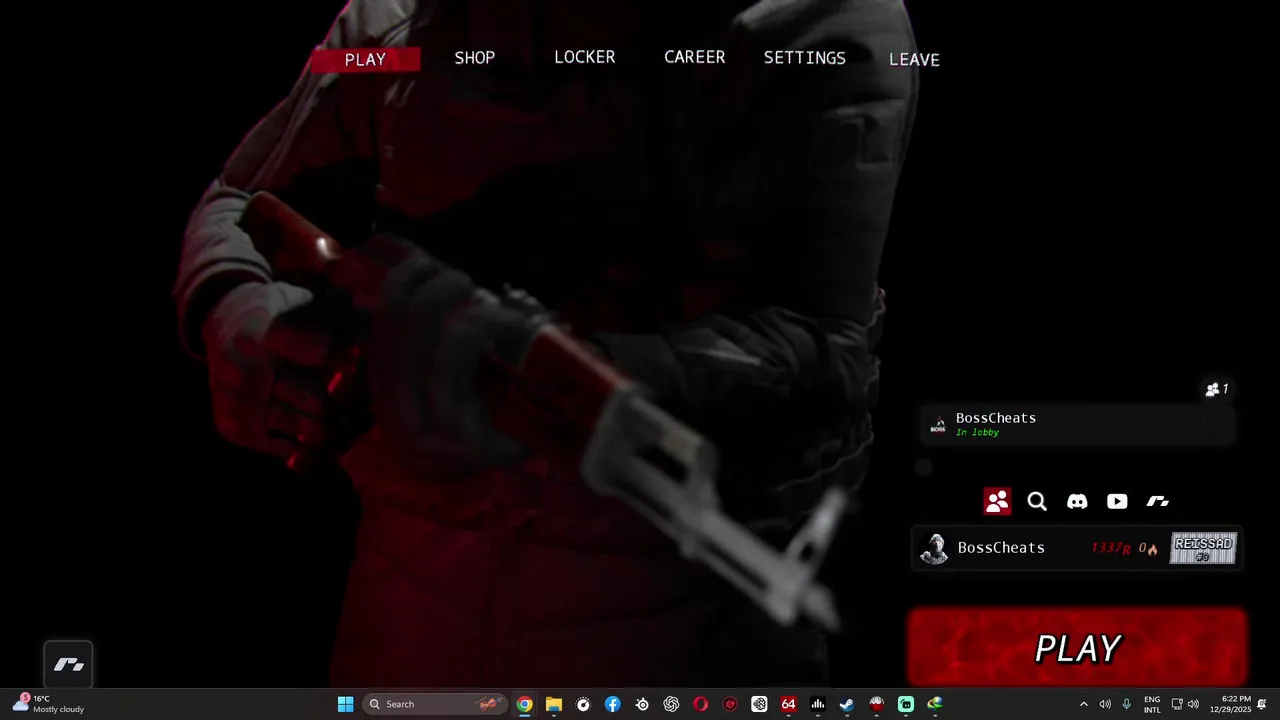Expand the hidden system tray icons chevron
The image size is (1280, 720).
click(1083, 704)
